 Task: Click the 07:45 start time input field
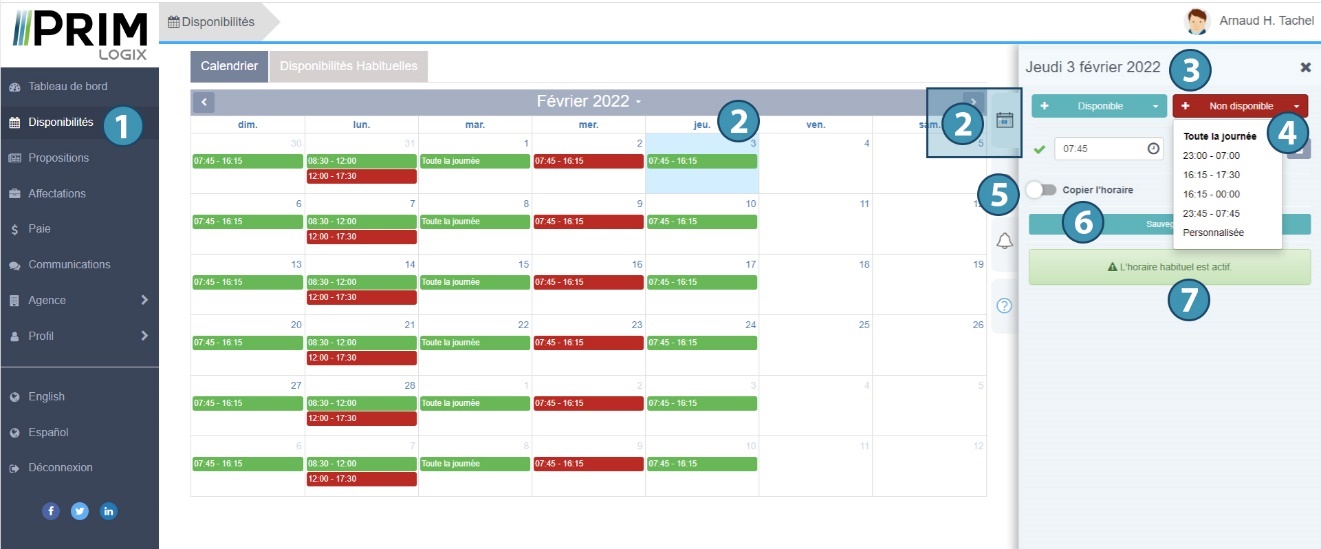pos(1100,148)
